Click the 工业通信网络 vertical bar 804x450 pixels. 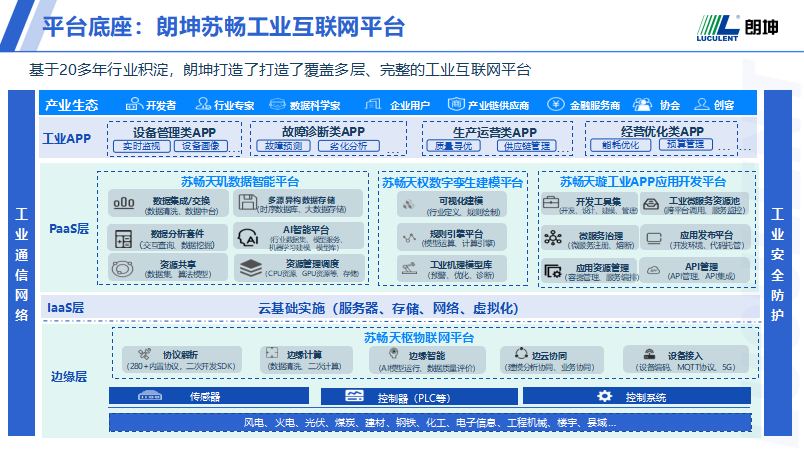pos(22,263)
